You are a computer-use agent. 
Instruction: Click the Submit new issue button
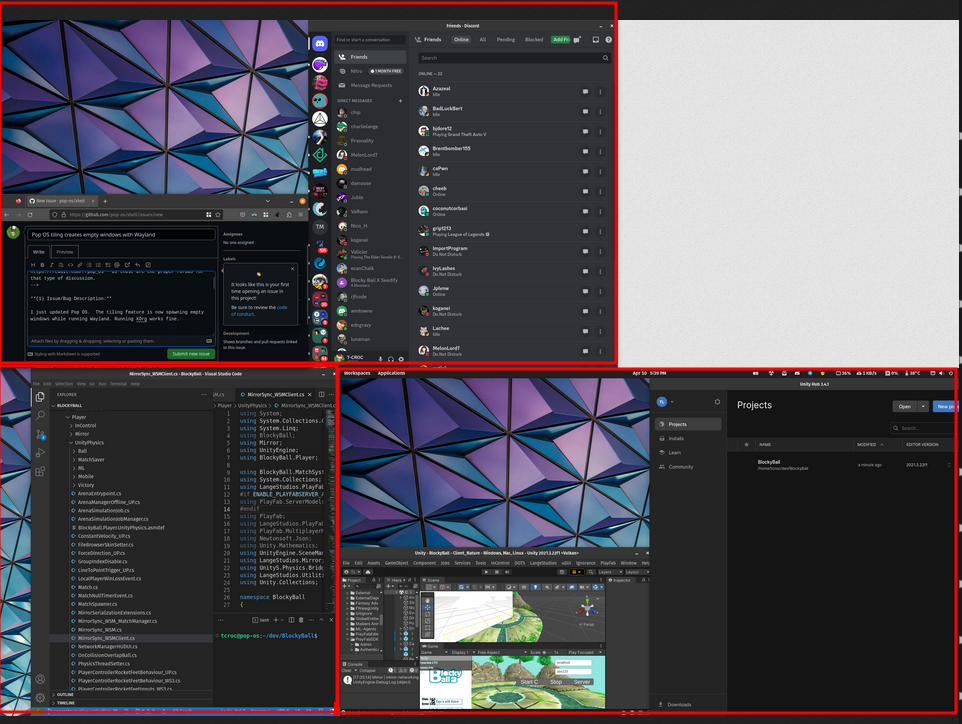pyautogui.click(x=189, y=354)
